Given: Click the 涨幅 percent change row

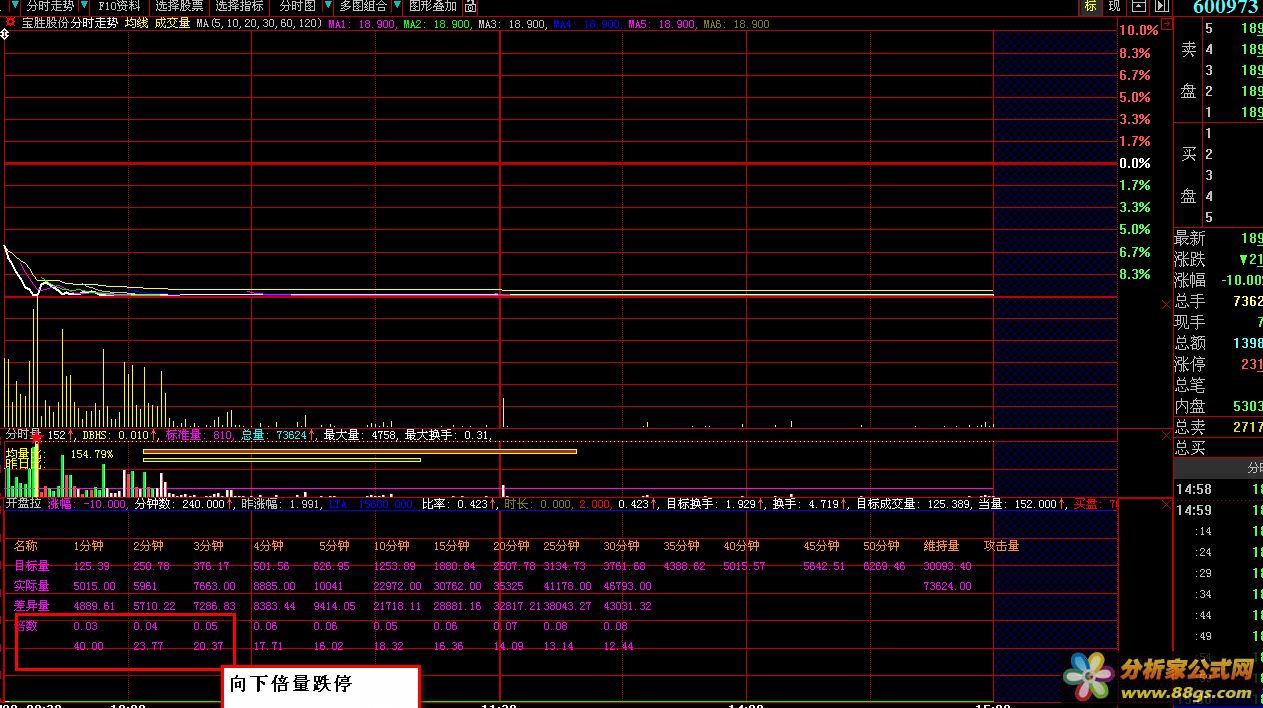Looking at the screenshot, I should (1218, 280).
